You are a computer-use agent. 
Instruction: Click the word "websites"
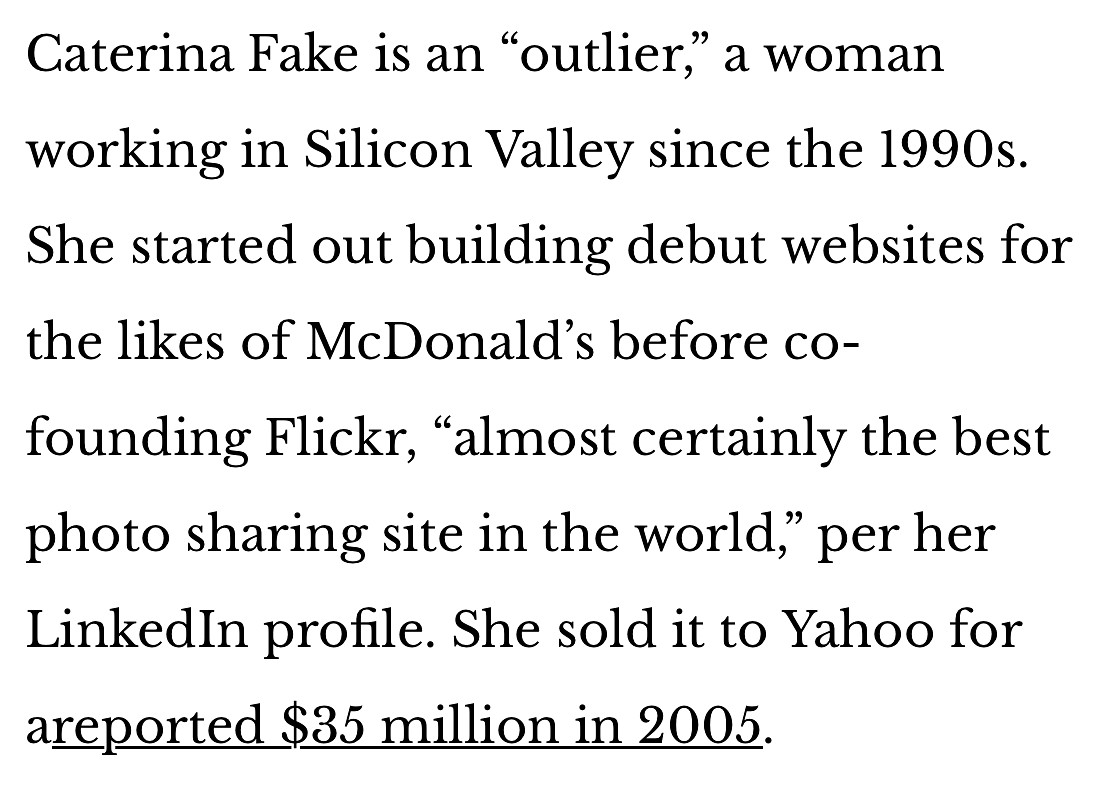tap(880, 245)
